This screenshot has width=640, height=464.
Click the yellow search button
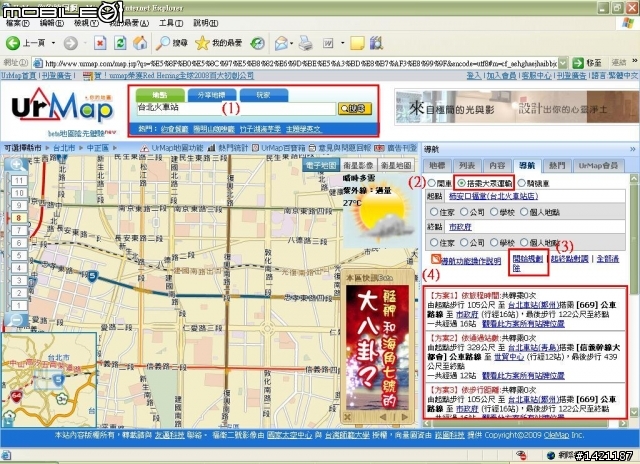click(x=355, y=109)
